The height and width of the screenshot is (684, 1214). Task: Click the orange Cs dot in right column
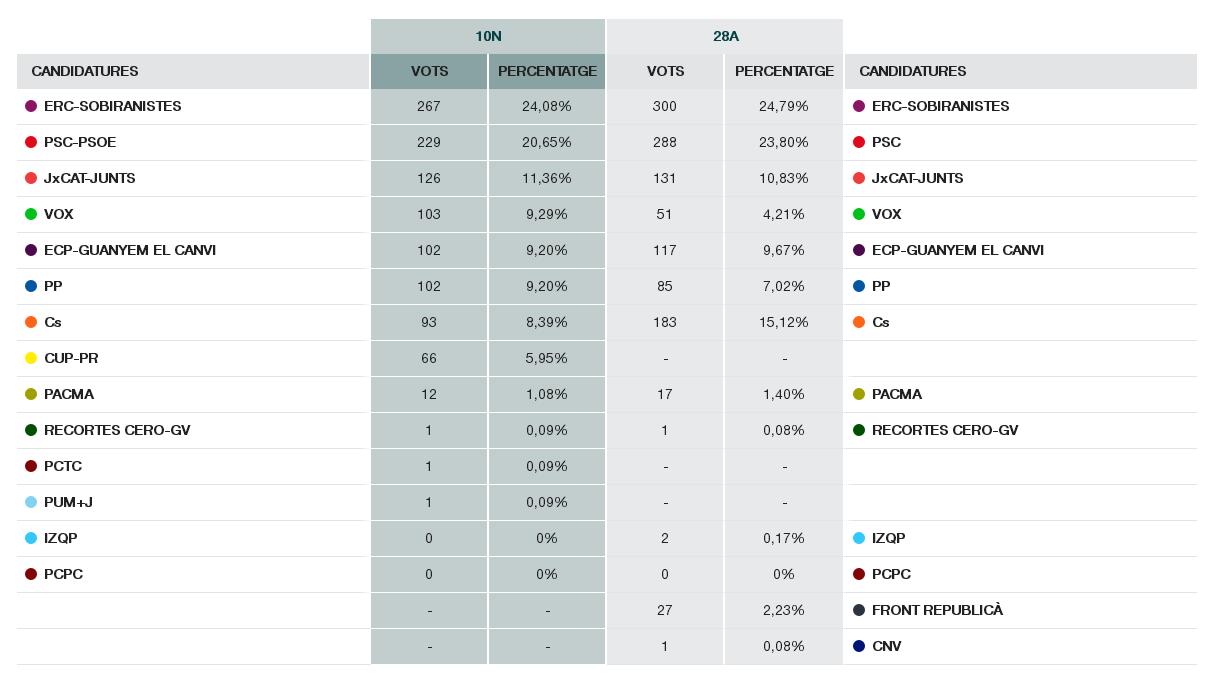click(859, 322)
